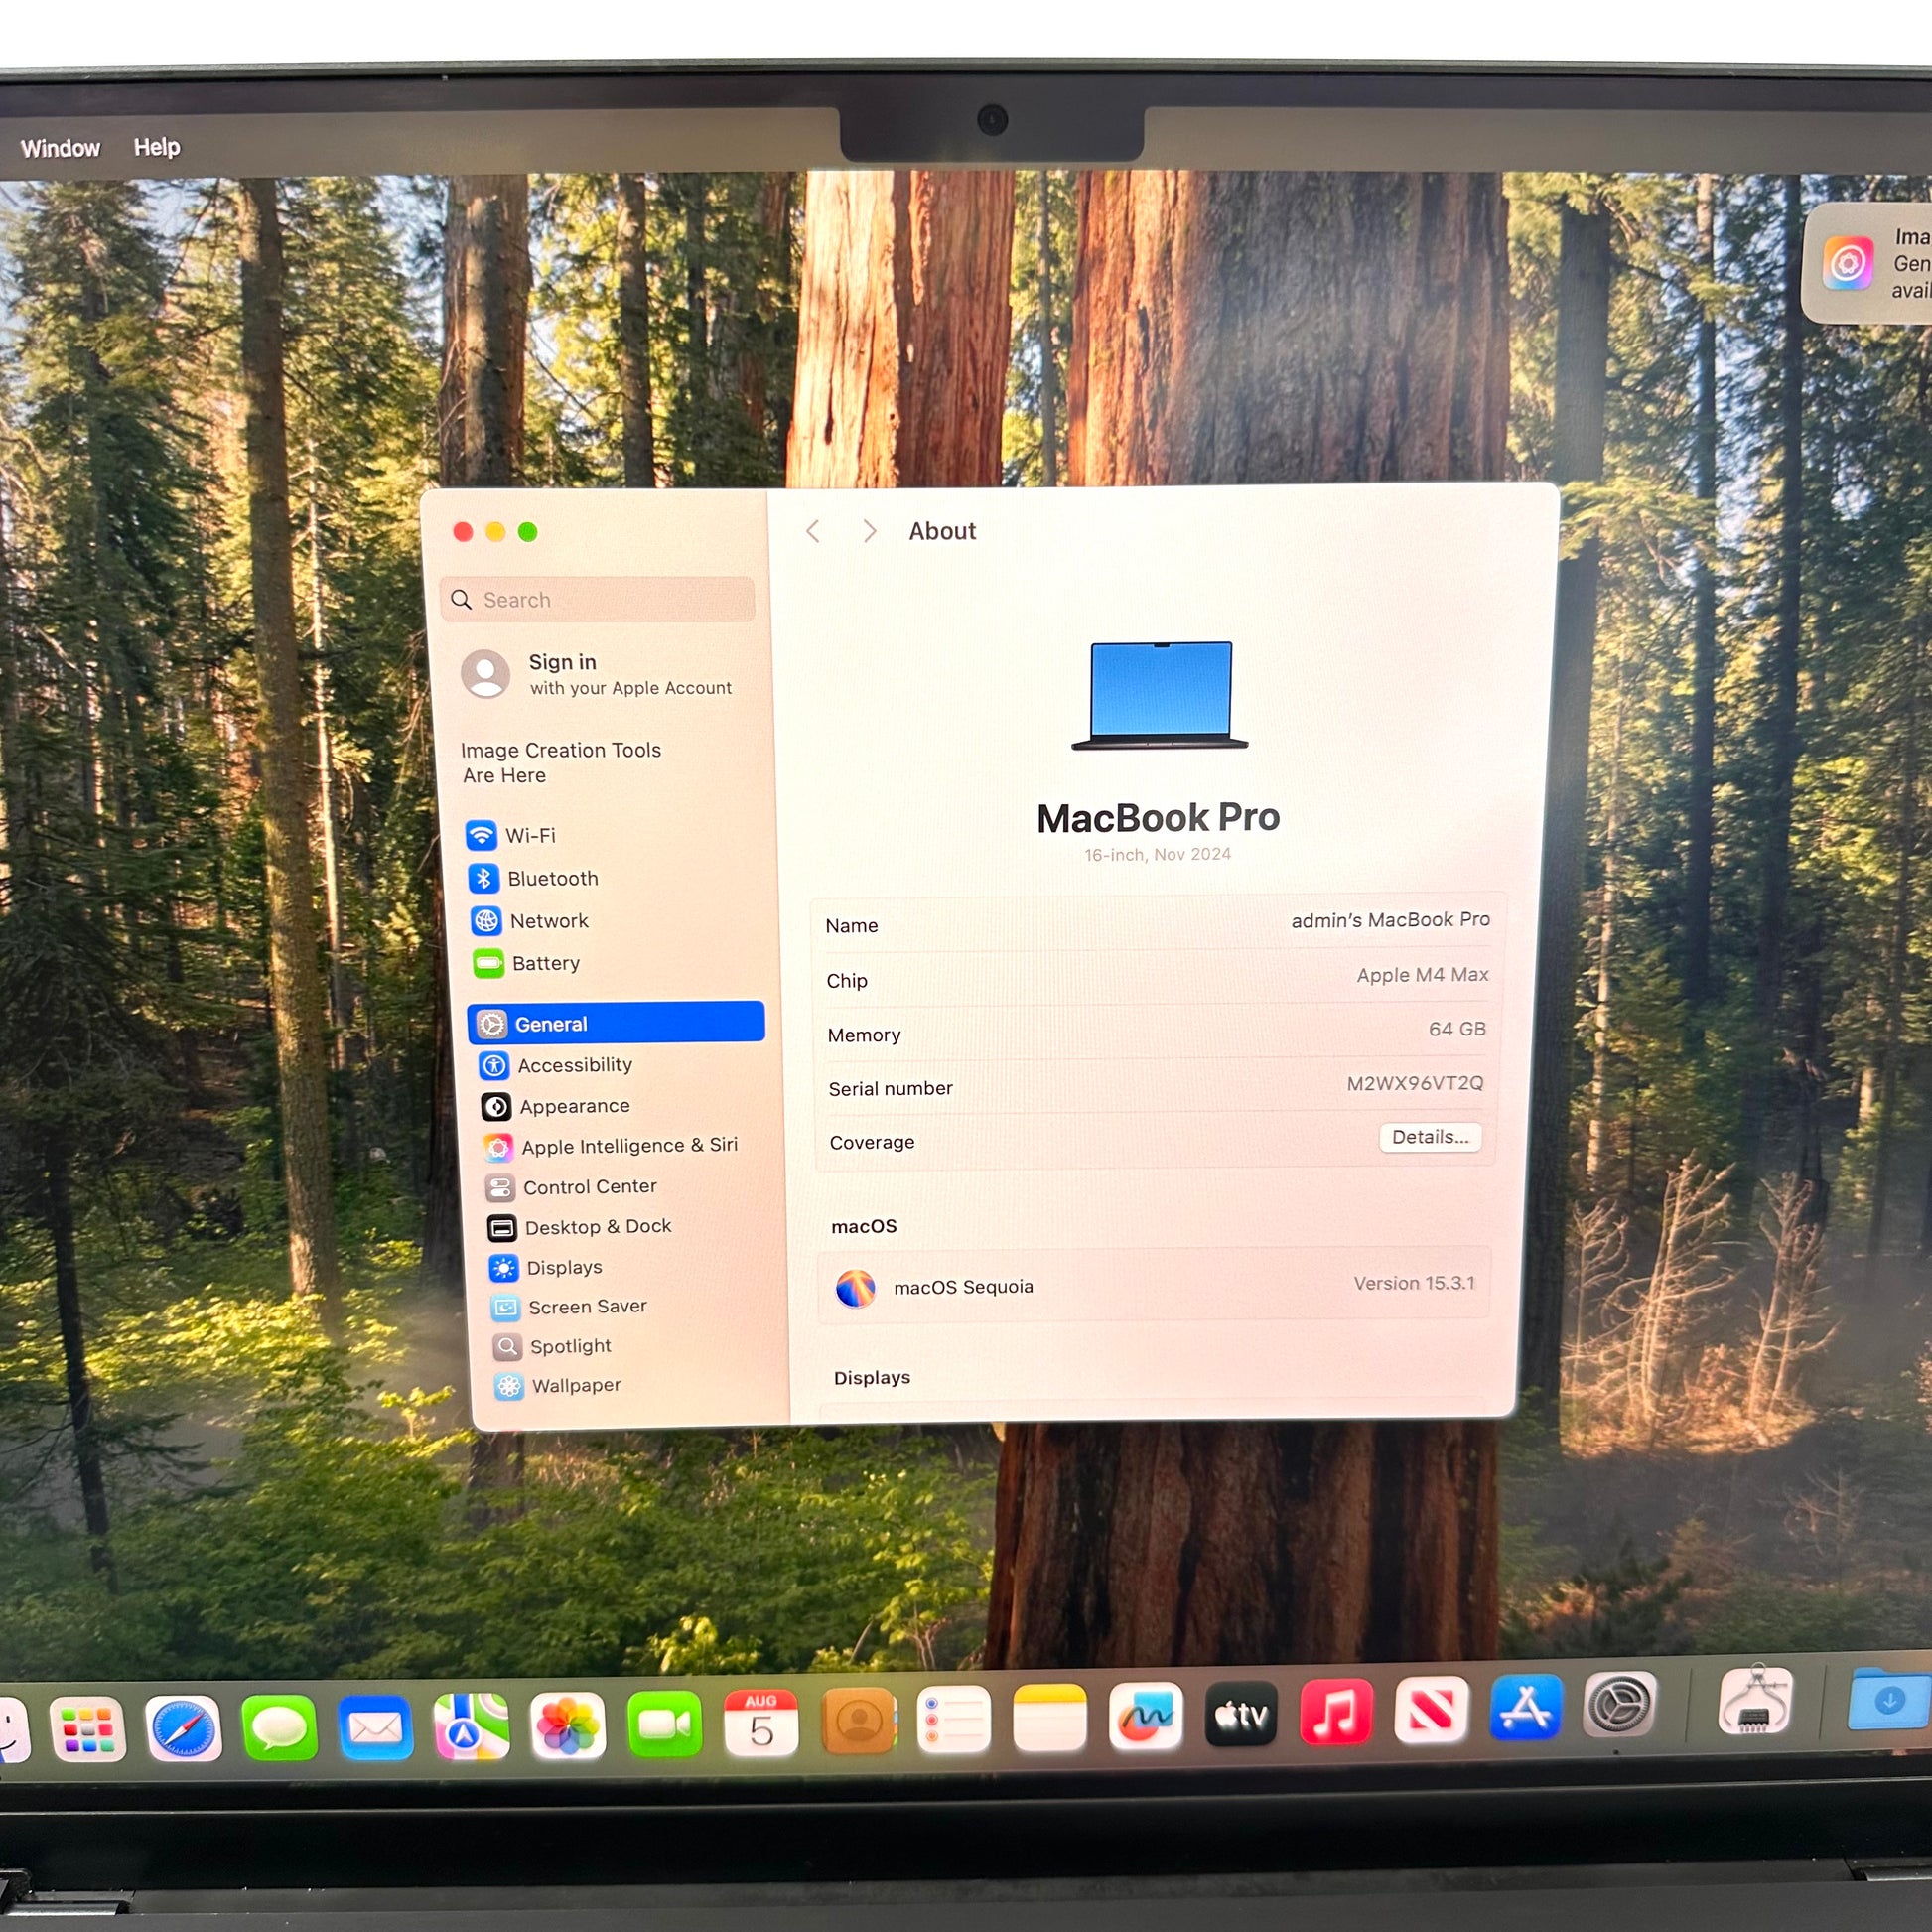Open Wallpaper settings

point(558,1386)
